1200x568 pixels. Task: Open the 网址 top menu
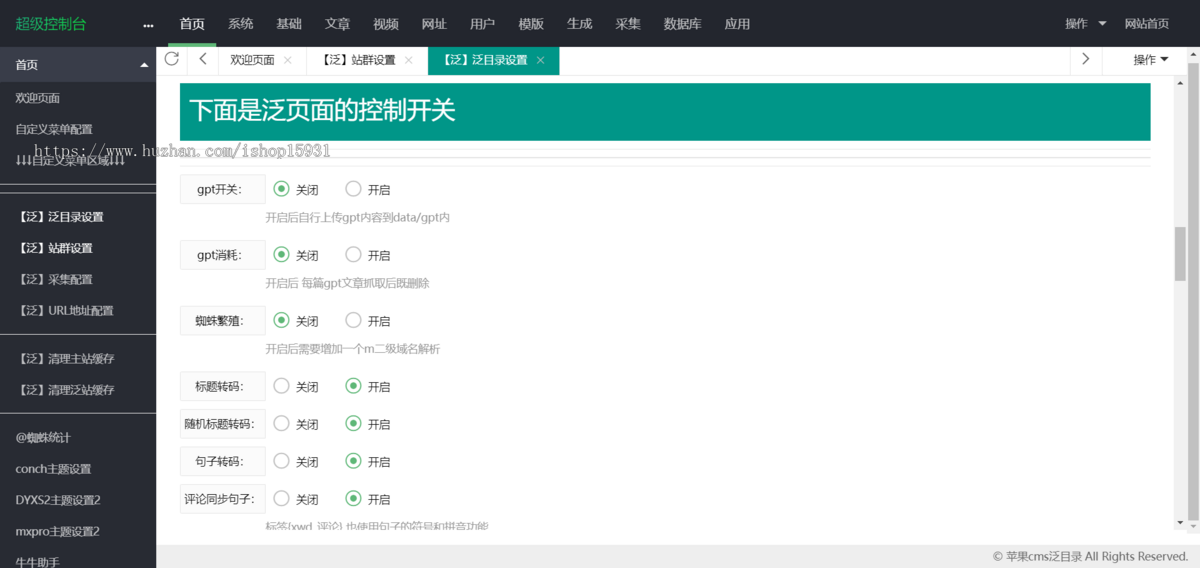point(434,24)
